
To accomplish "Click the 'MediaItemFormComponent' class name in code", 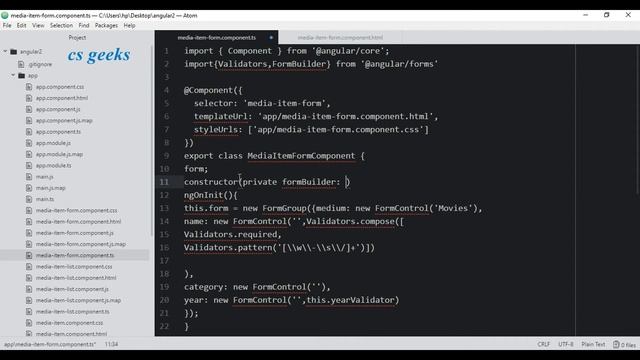I will pyautogui.click(x=301, y=156).
